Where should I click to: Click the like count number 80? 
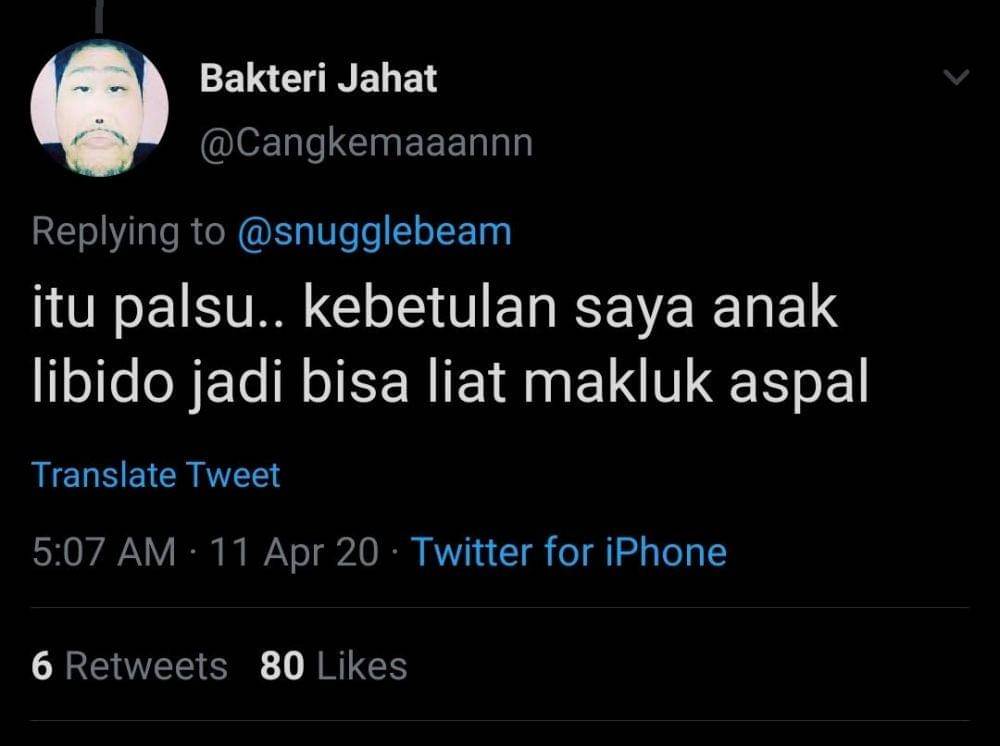pos(281,666)
